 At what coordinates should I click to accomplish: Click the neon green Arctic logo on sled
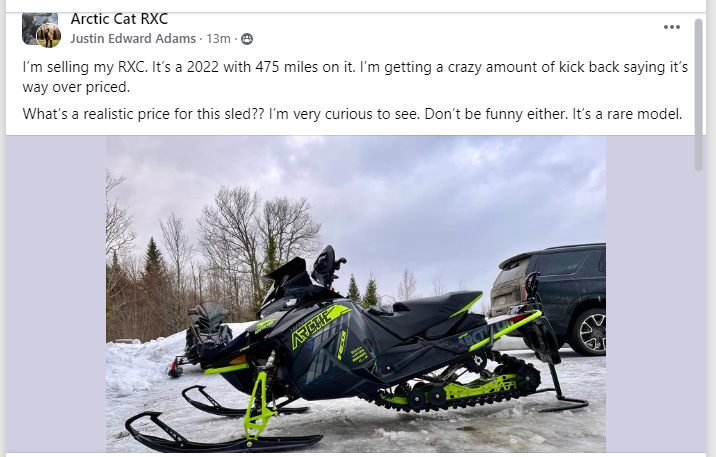321,324
